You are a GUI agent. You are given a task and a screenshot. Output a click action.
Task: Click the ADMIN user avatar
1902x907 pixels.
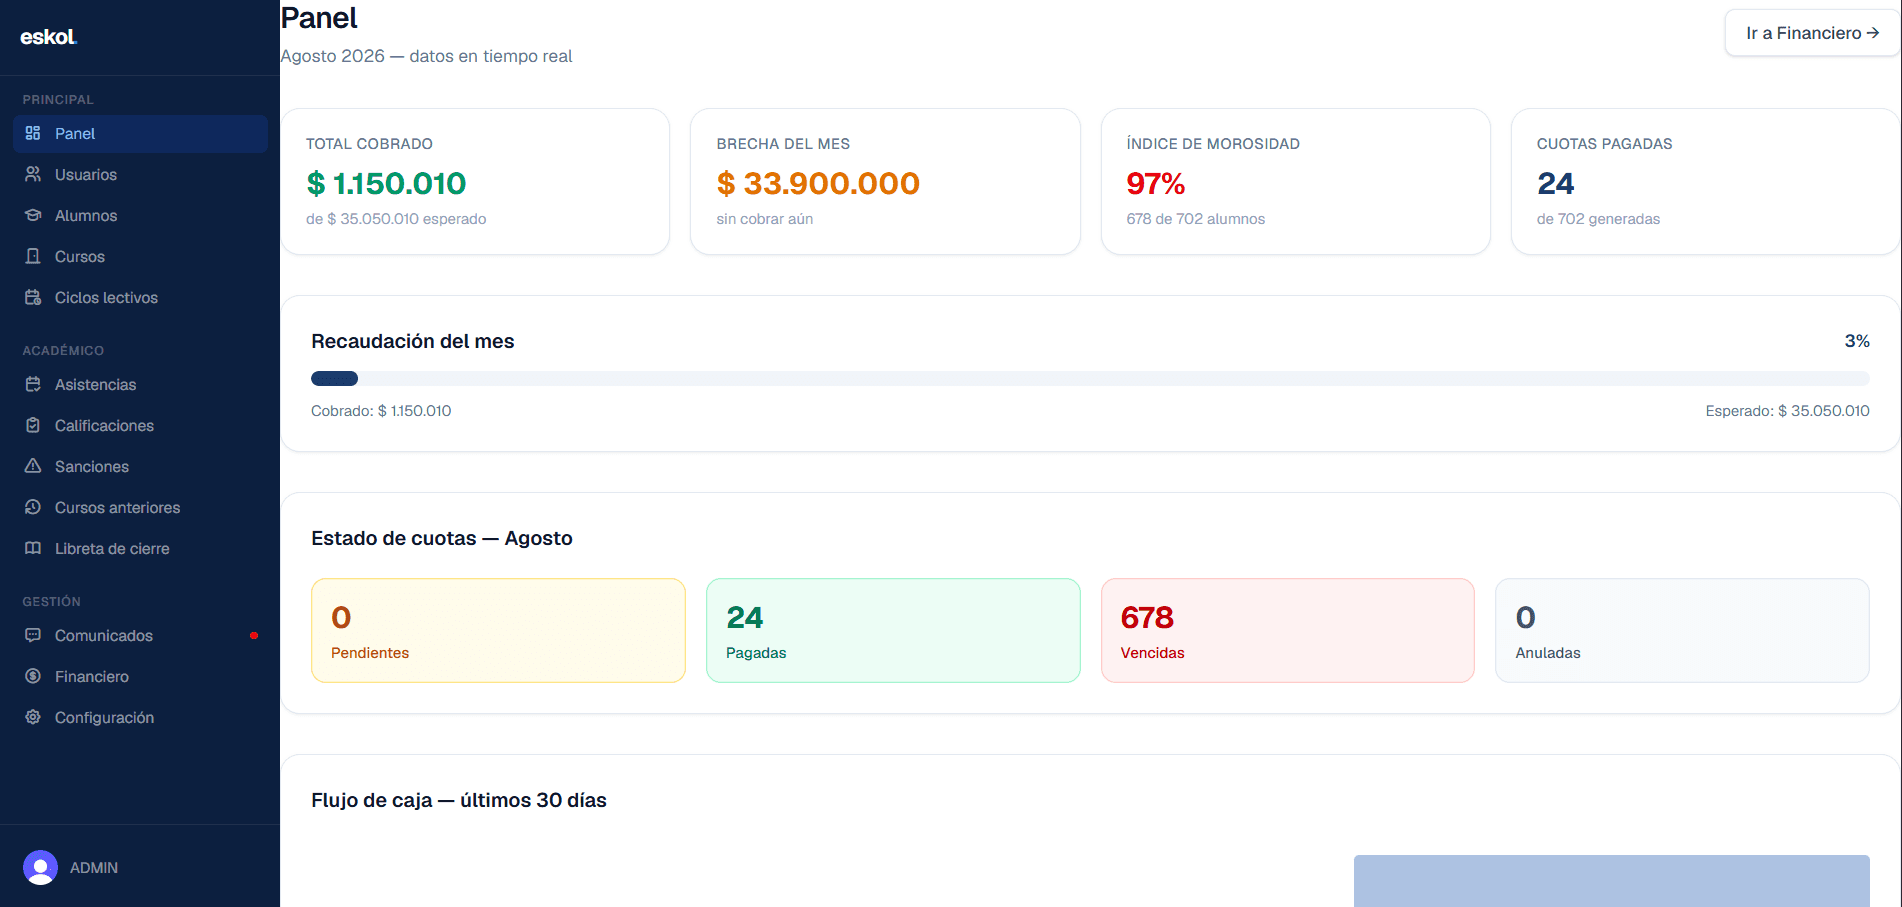click(40, 867)
